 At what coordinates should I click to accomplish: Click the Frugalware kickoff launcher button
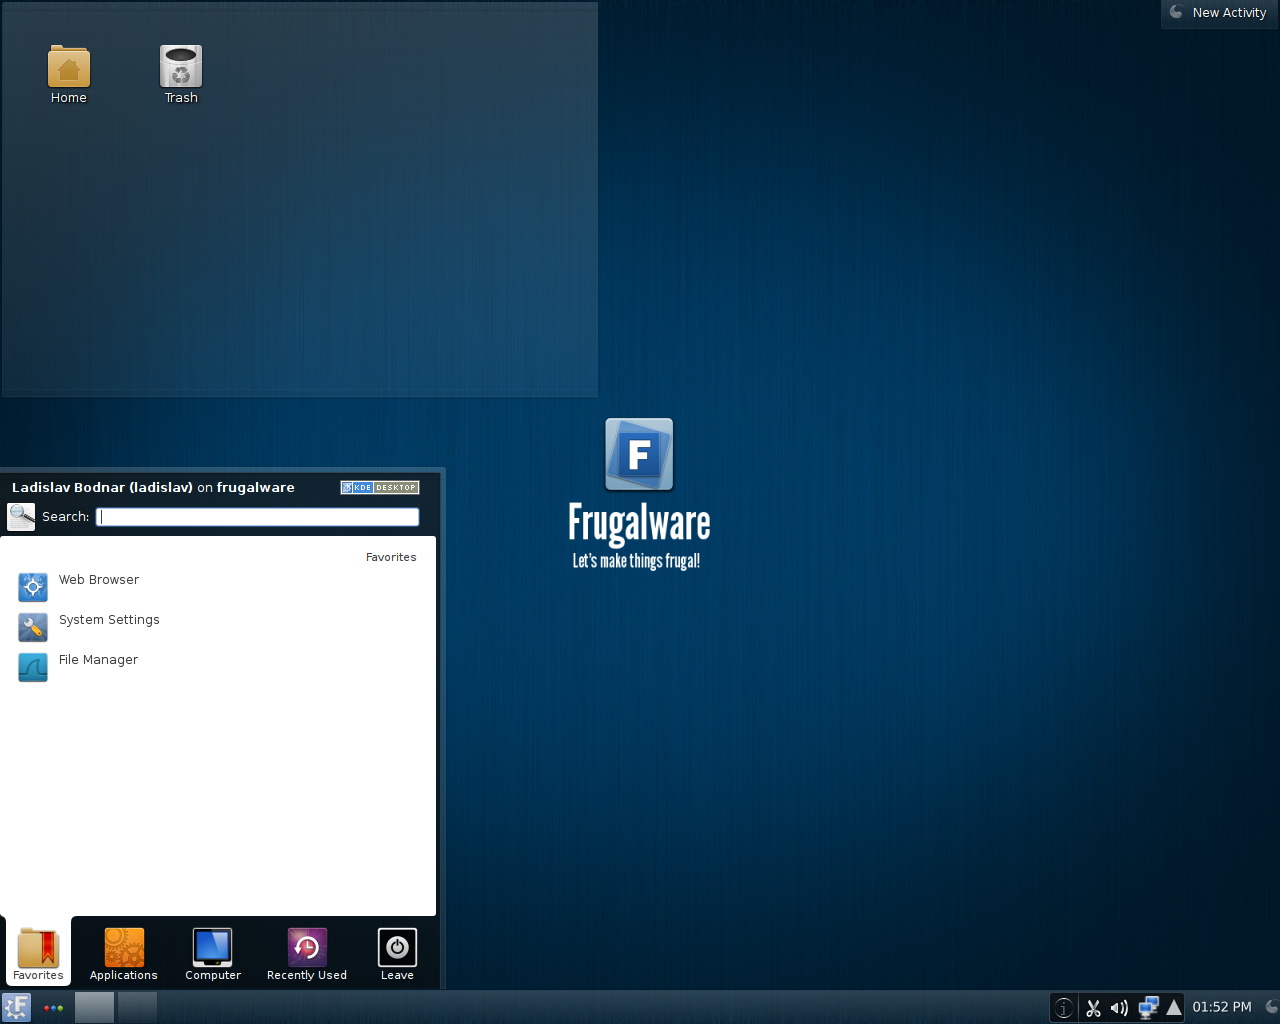click(x=17, y=1007)
